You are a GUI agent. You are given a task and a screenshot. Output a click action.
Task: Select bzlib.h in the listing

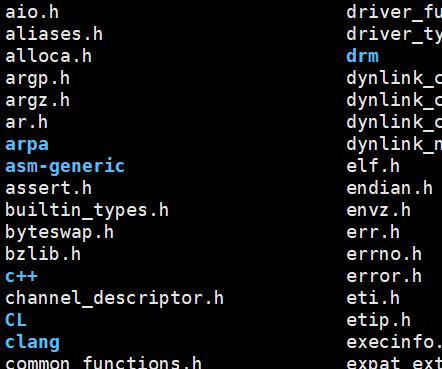[x=43, y=254]
